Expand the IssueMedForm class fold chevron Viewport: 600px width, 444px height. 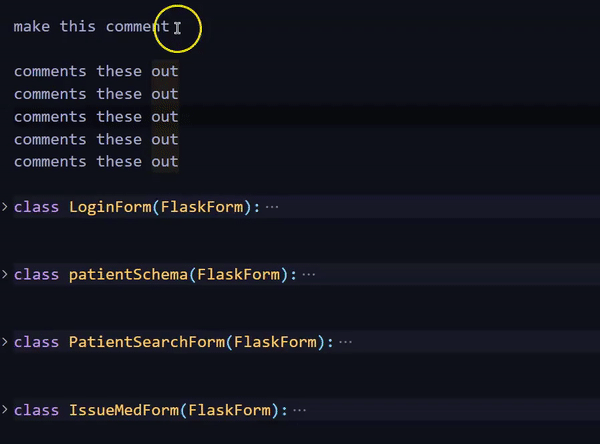(x=5, y=410)
